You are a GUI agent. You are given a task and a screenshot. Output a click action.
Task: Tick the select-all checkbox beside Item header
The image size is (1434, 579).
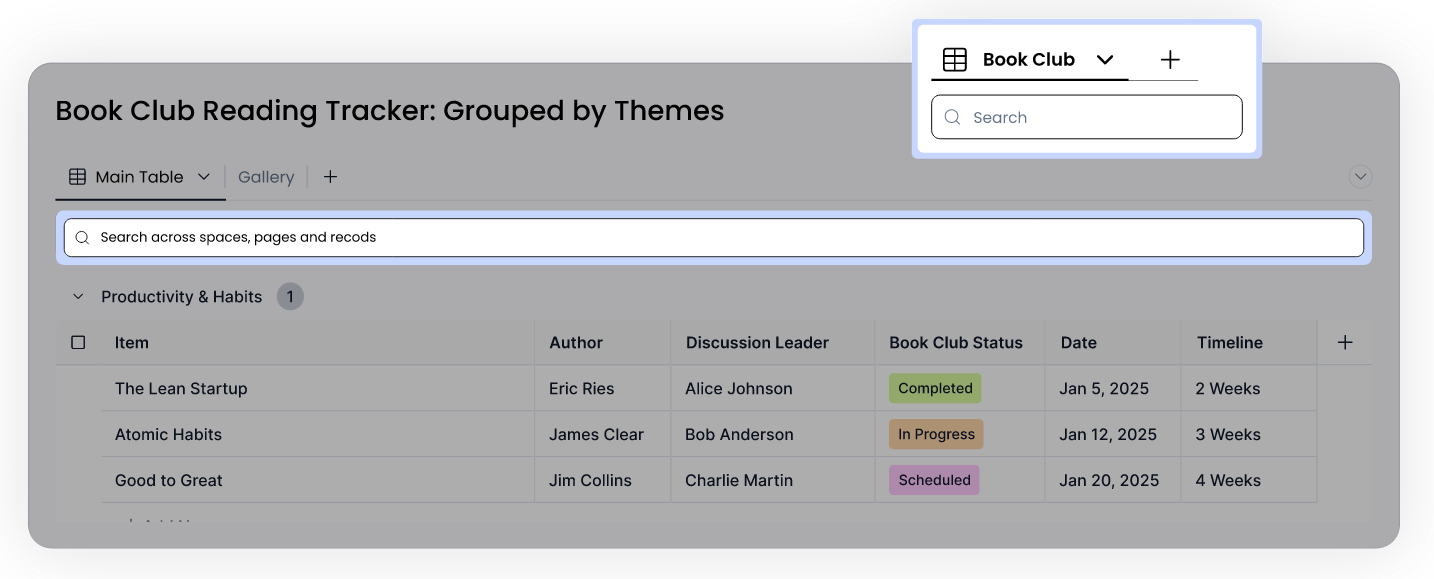click(78, 342)
